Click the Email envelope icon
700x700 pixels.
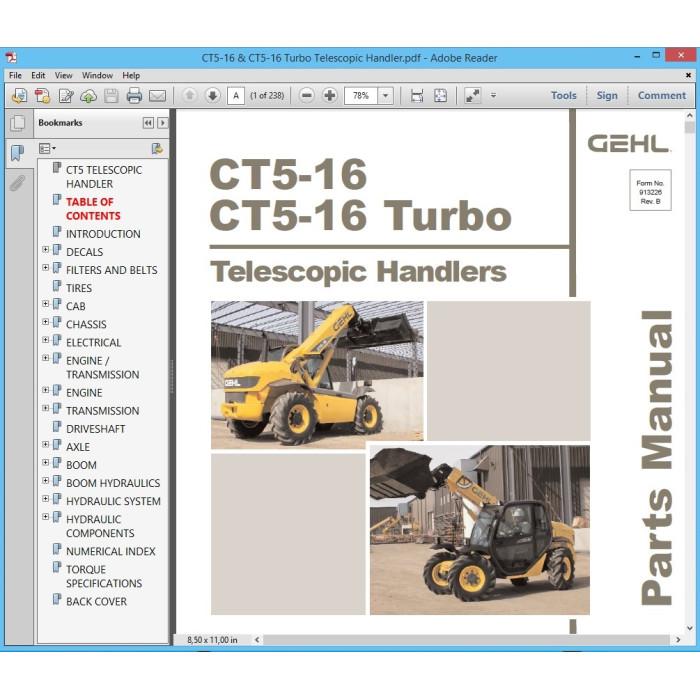157,96
